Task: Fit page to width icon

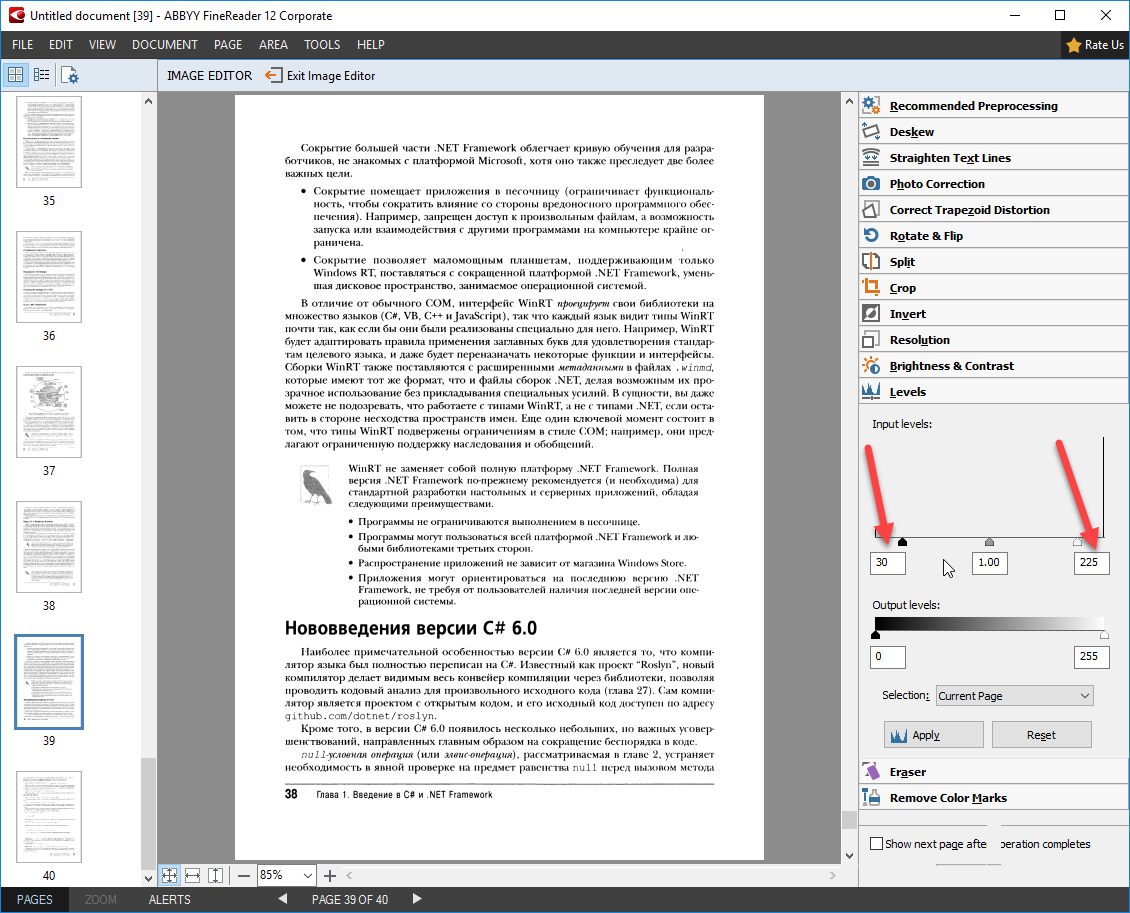Action: coord(192,876)
